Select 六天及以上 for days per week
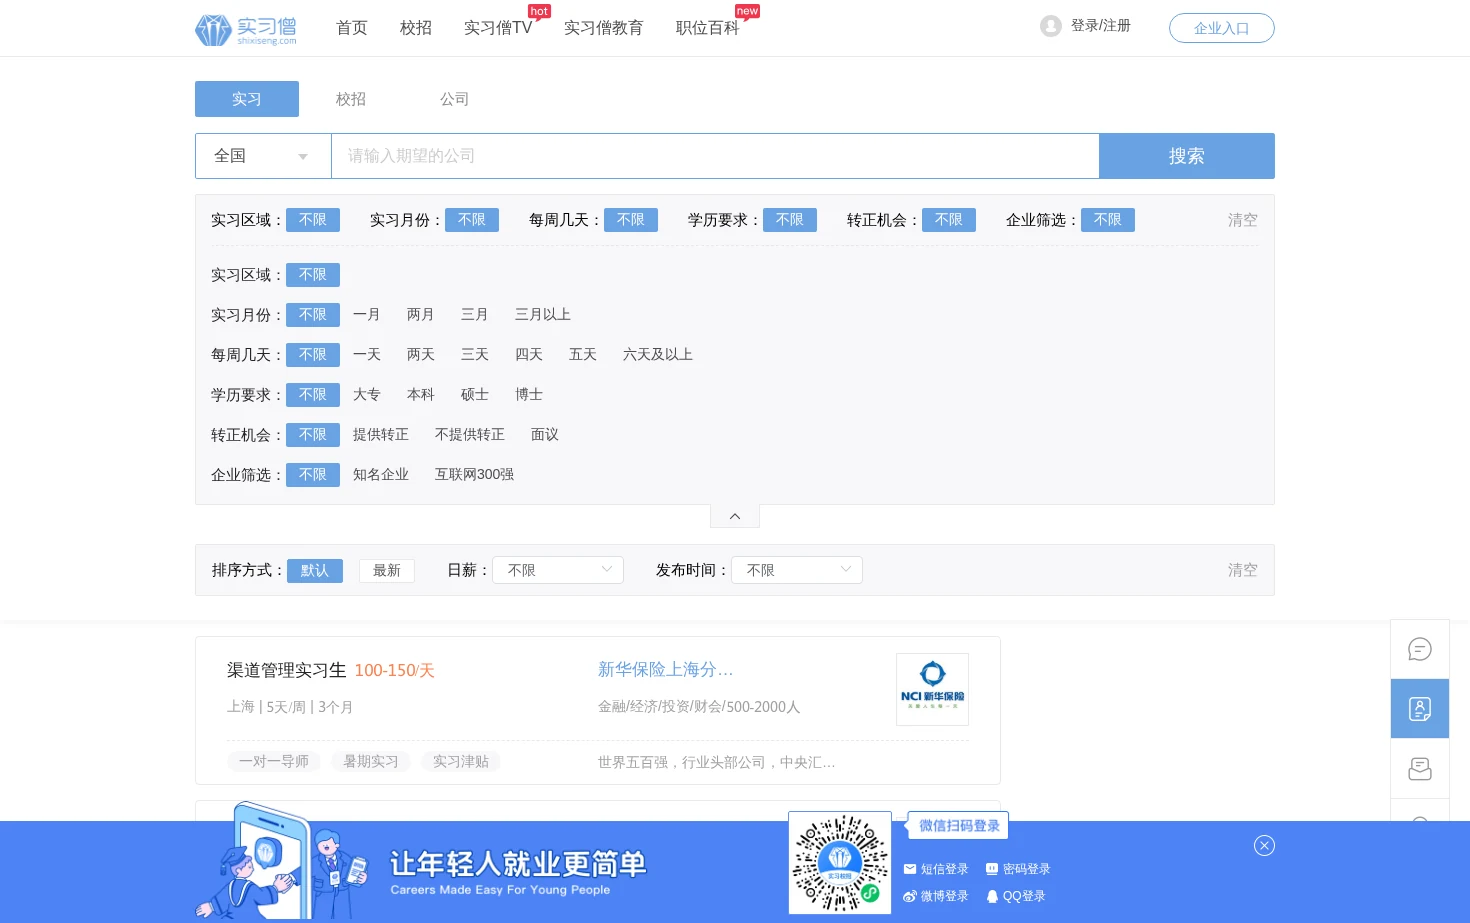Viewport: 1470px width, 923px height. [x=658, y=355]
